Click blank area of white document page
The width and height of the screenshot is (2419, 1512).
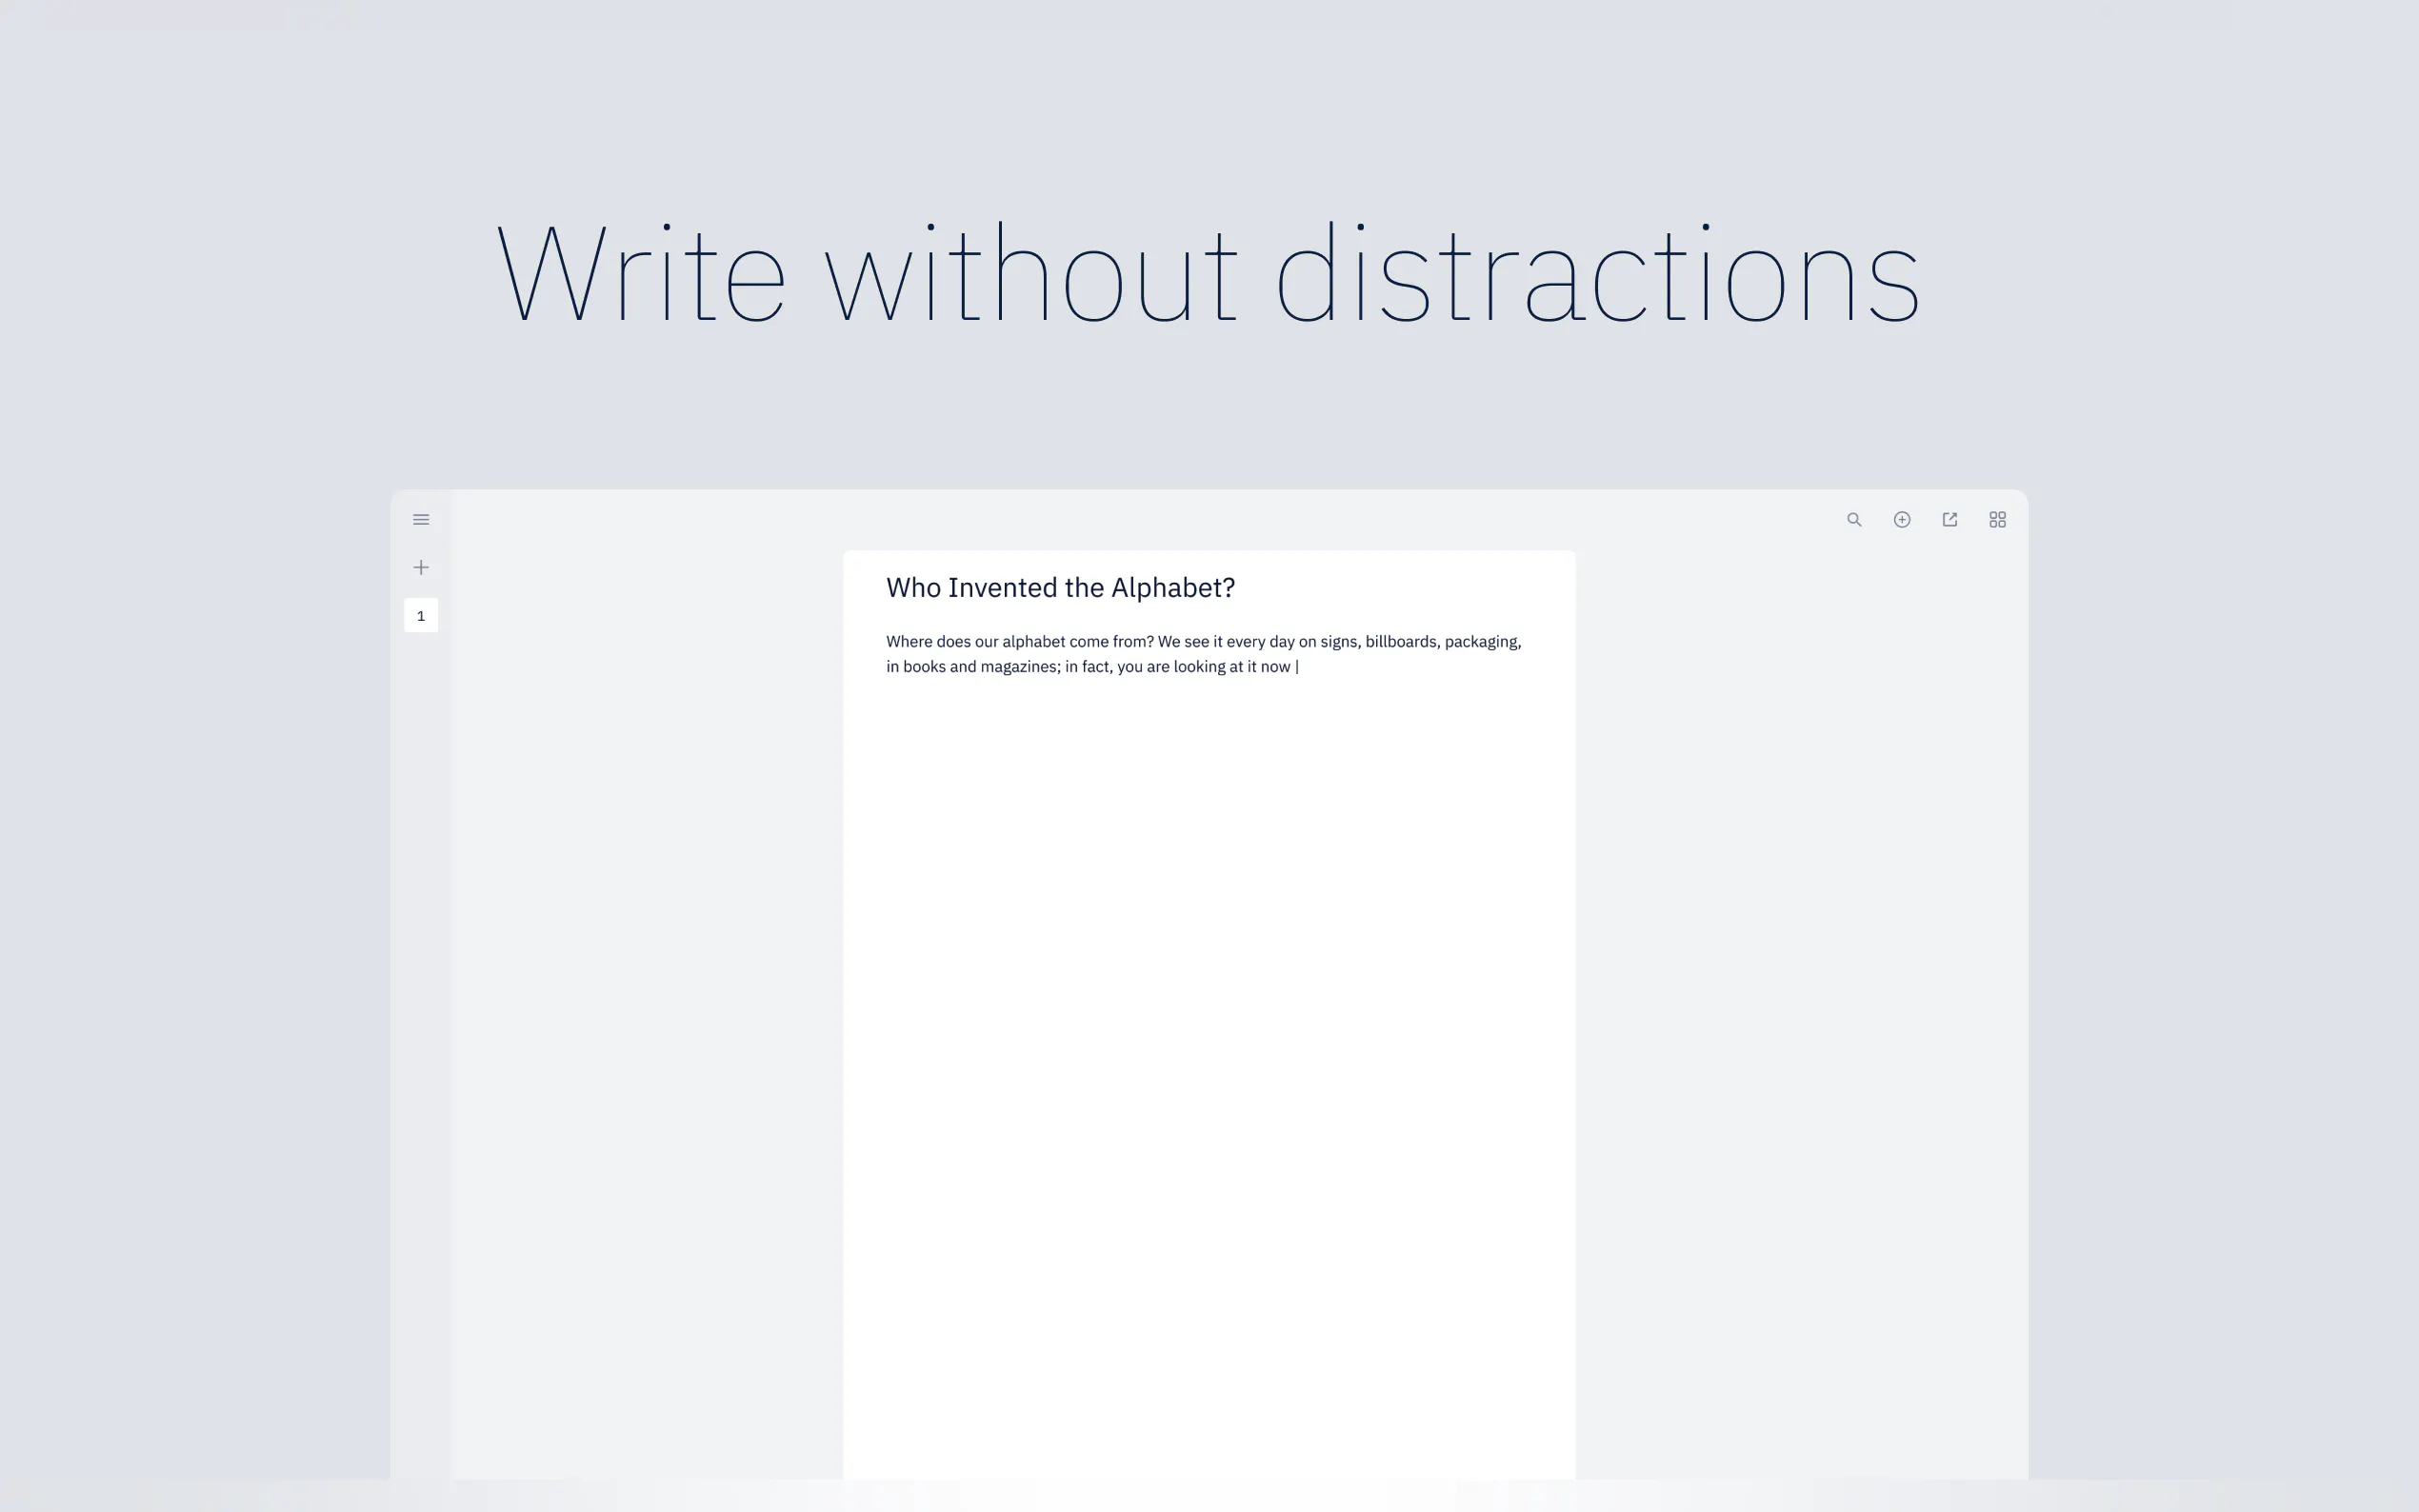point(1208,1000)
